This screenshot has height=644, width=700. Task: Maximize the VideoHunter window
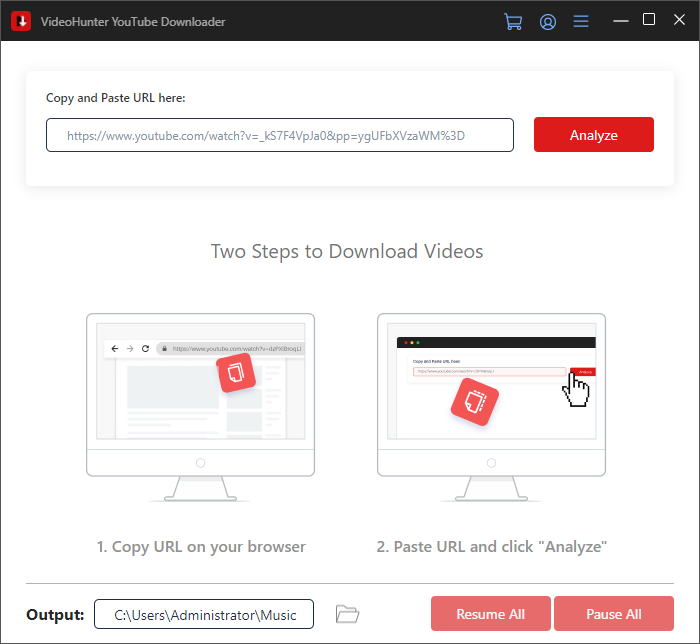[x=649, y=20]
